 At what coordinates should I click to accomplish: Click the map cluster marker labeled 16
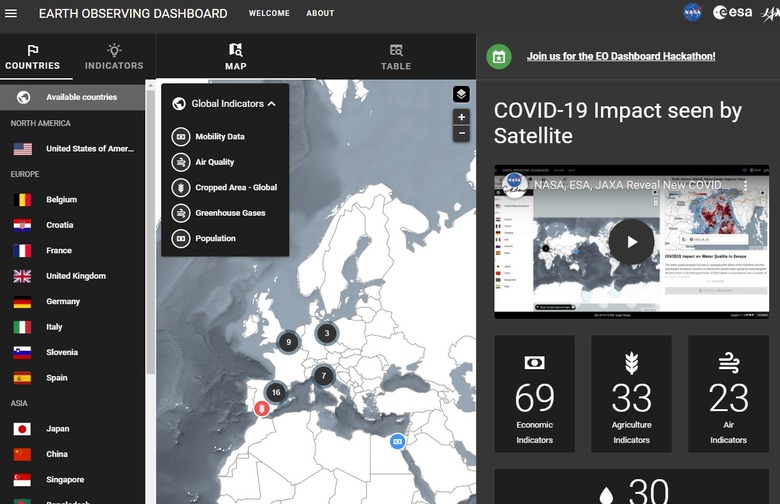tap(275, 392)
